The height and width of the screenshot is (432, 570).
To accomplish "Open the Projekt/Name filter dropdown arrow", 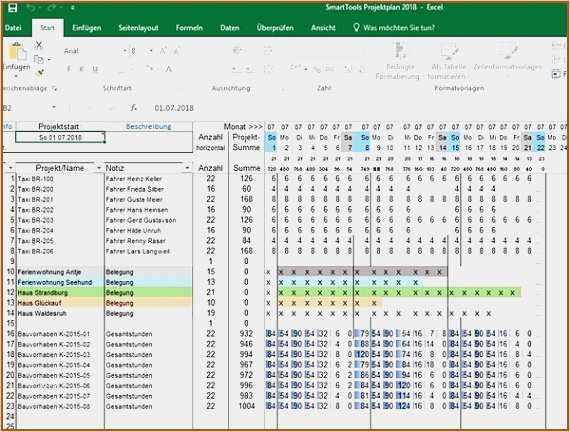I will pyautogui.click(x=99, y=168).
